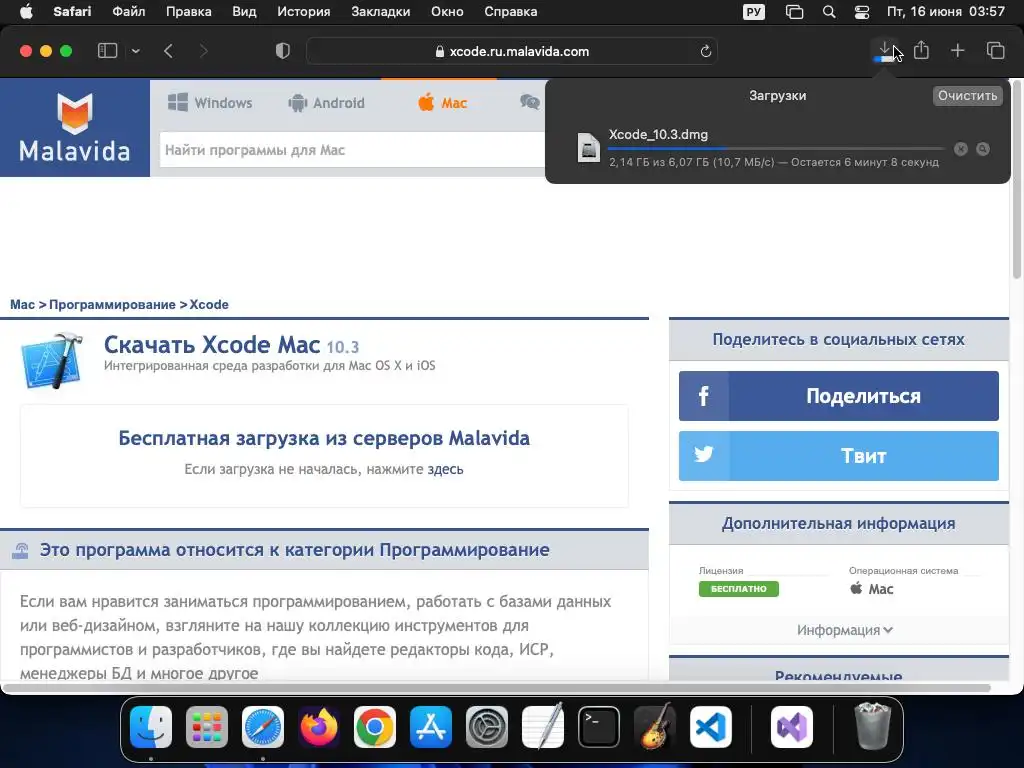
Task: Open the История menu
Action: pyautogui.click(x=304, y=12)
